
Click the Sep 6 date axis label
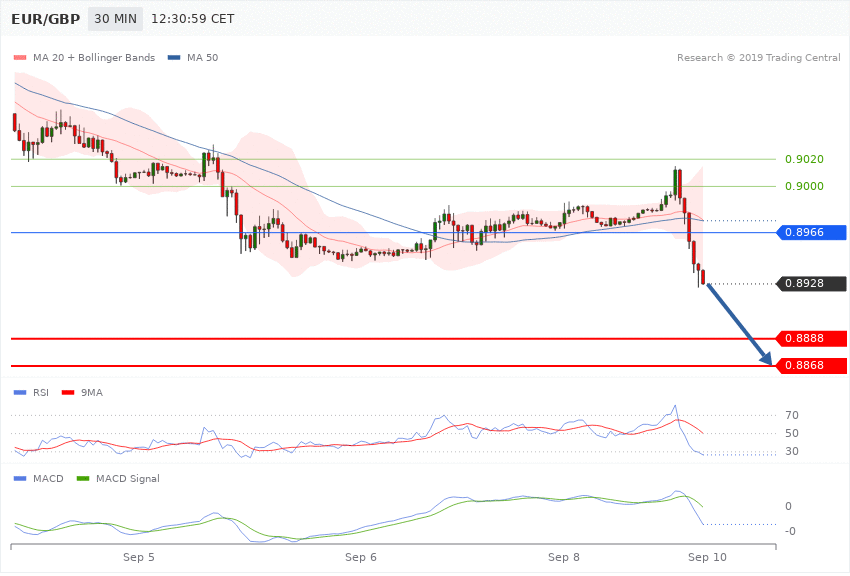pyautogui.click(x=360, y=557)
